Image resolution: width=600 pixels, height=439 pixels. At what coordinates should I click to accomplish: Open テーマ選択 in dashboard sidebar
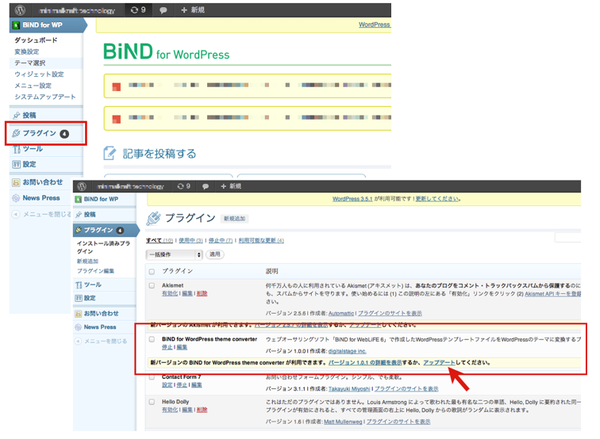click(30, 63)
